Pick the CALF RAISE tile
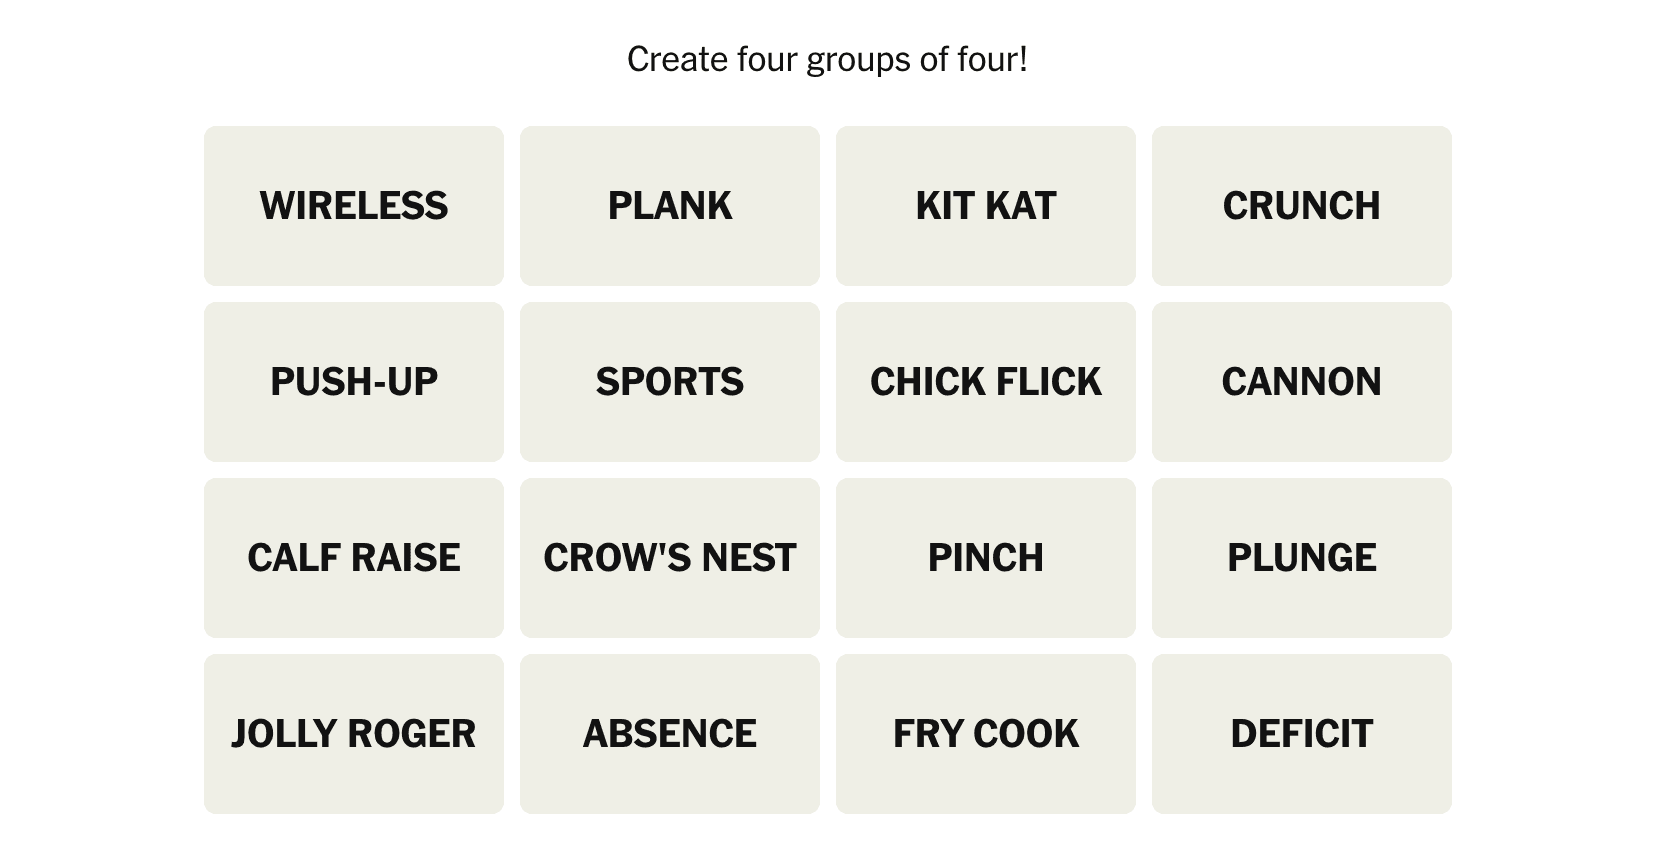 [354, 558]
